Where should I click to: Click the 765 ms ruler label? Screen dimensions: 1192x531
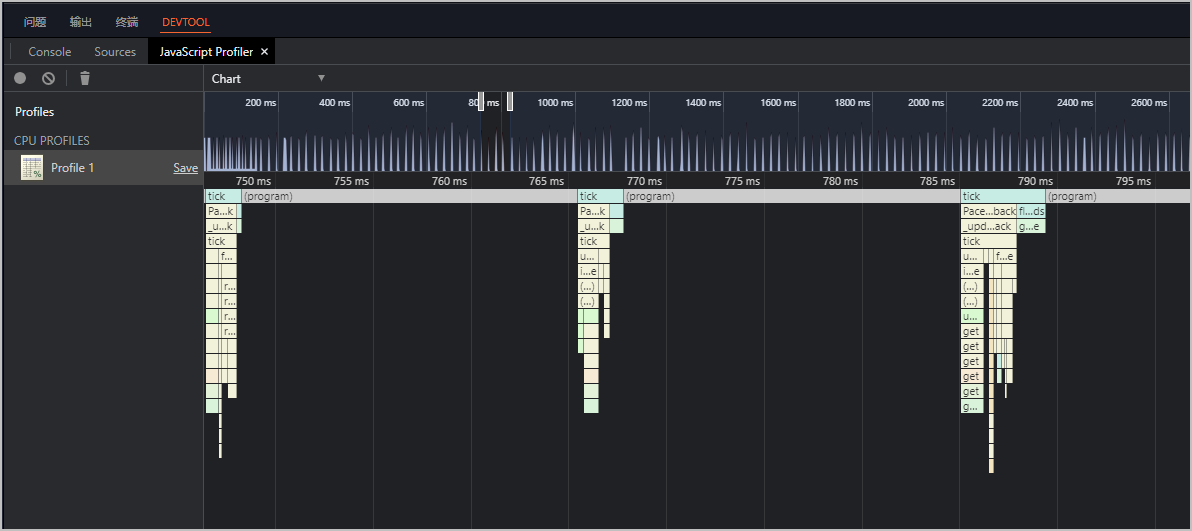point(547,181)
